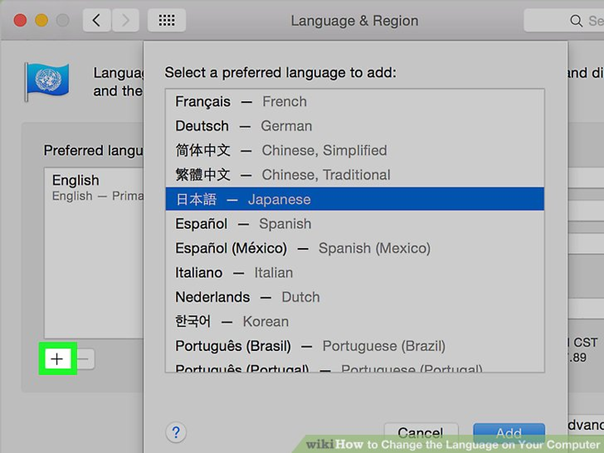This screenshot has width=604, height=453.
Task: Click the search field magnifier
Action: coord(576,21)
